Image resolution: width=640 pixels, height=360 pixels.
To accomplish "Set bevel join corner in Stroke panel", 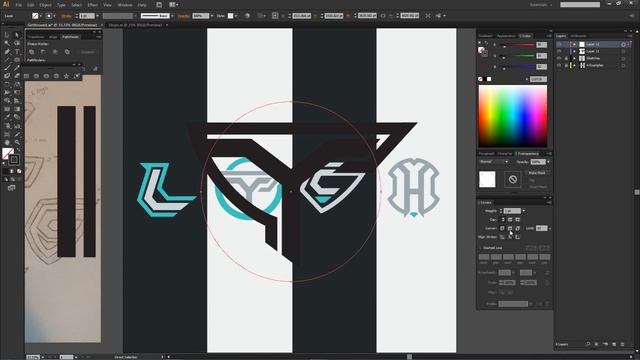I will (518, 228).
